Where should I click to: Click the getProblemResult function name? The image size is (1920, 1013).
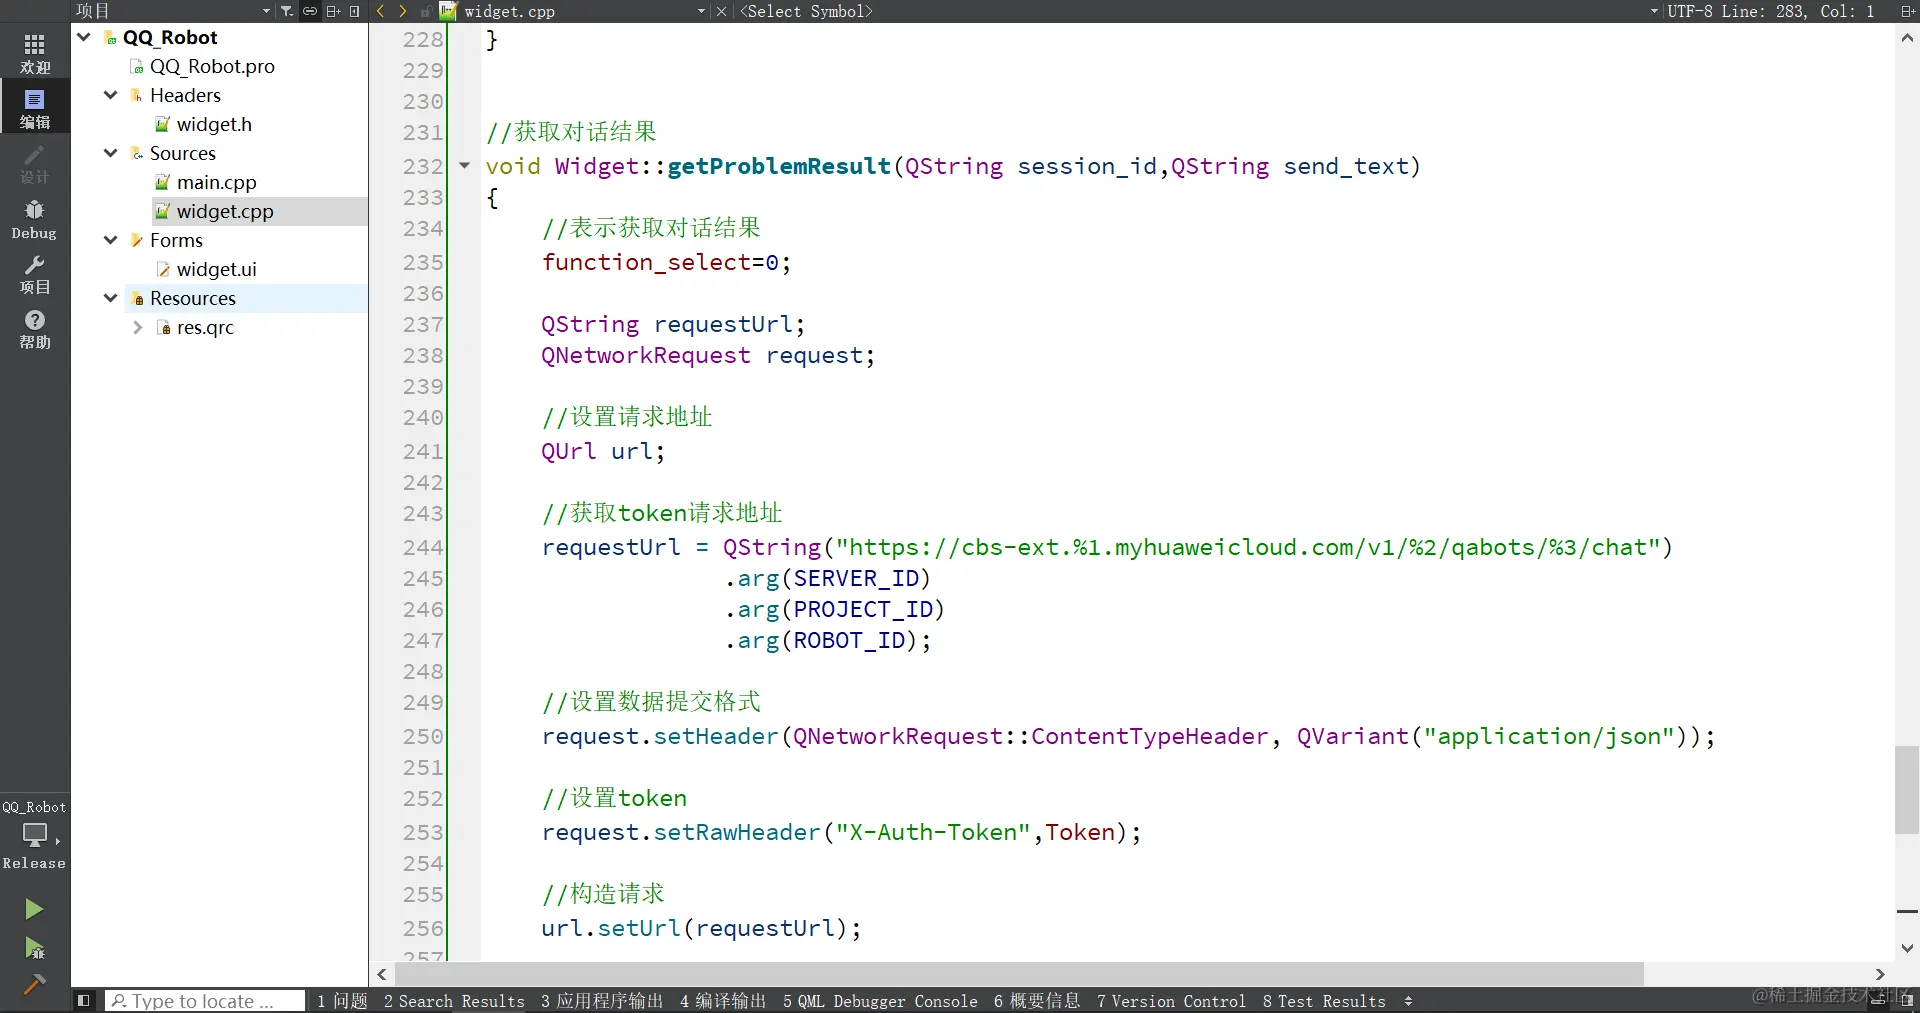tap(779, 166)
